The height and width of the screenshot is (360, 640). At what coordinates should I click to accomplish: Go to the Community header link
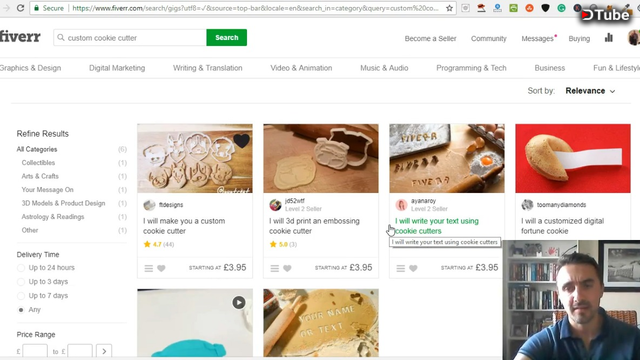click(x=489, y=38)
